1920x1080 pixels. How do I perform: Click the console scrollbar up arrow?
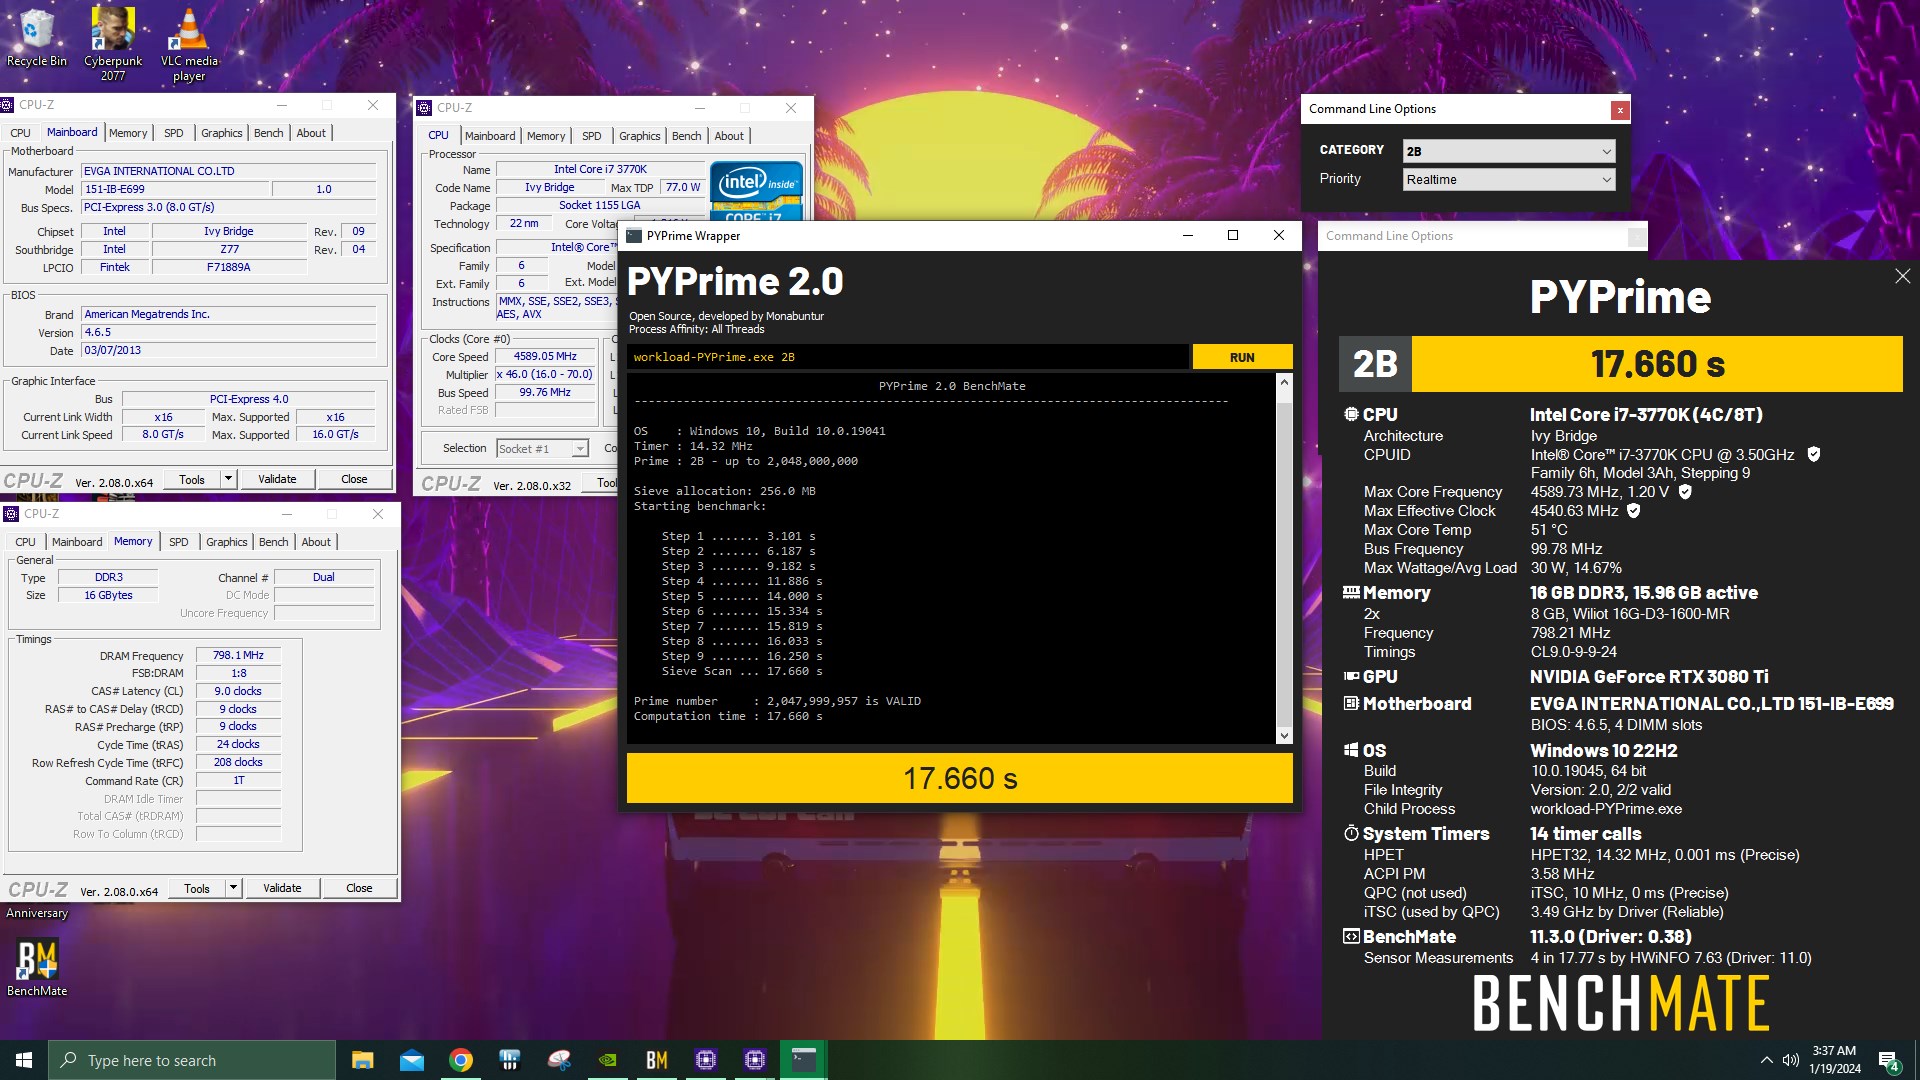point(1285,382)
